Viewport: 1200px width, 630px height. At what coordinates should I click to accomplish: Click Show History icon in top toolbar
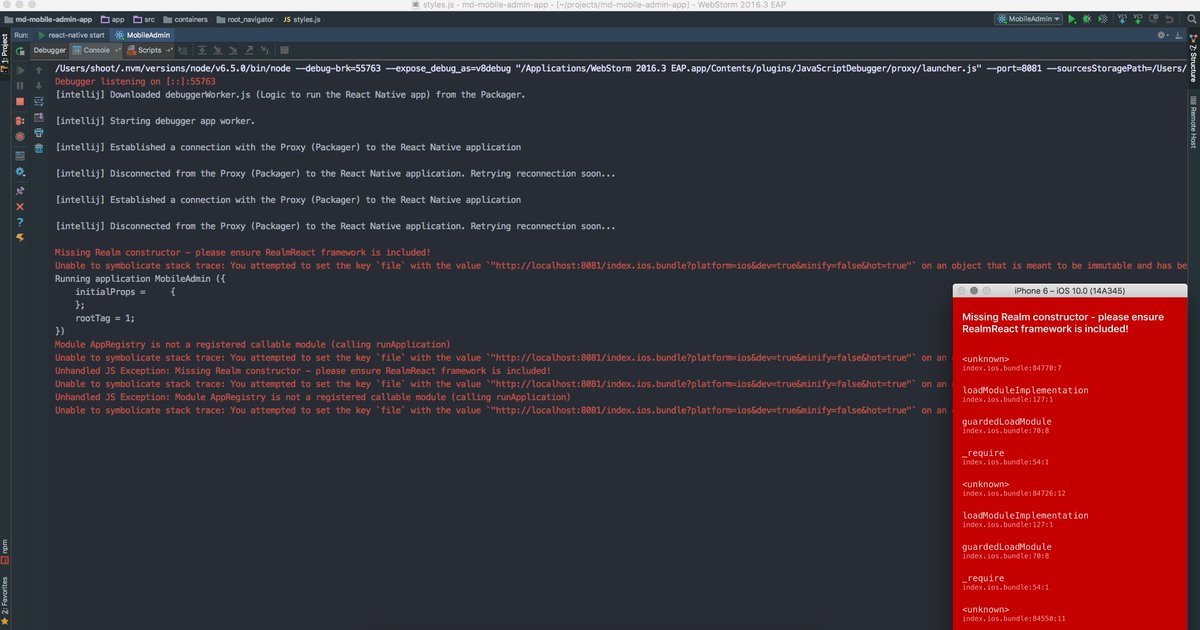pos(1152,19)
